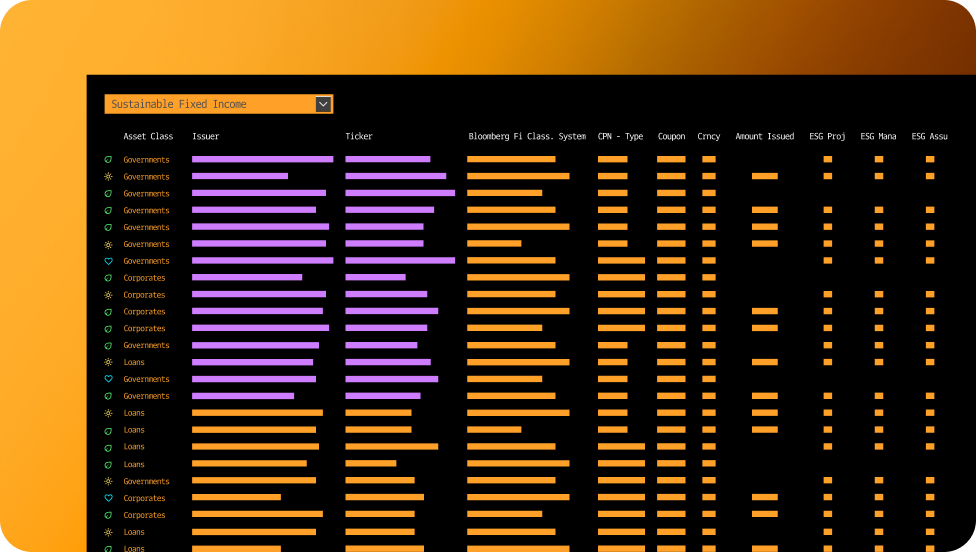Select the sun icon beside a Corporates row

click(x=108, y=295)
